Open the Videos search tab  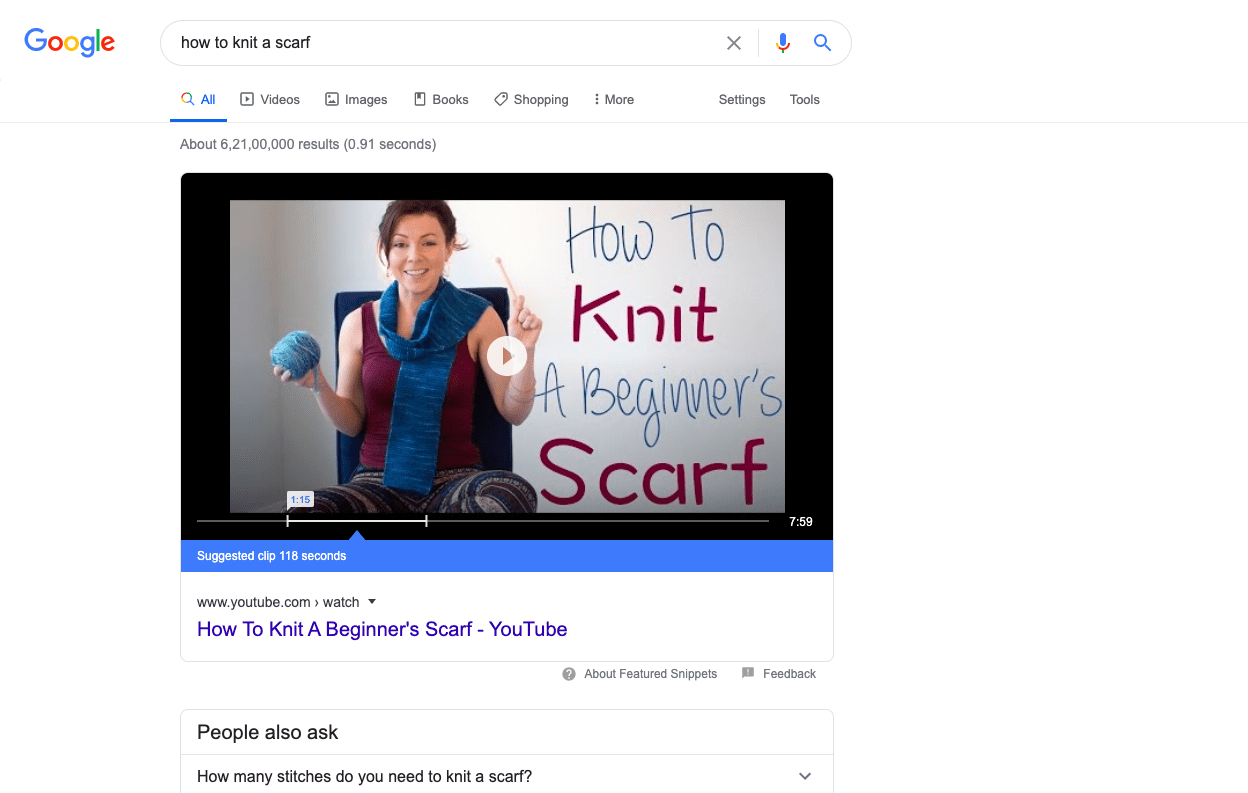(270, 100)
